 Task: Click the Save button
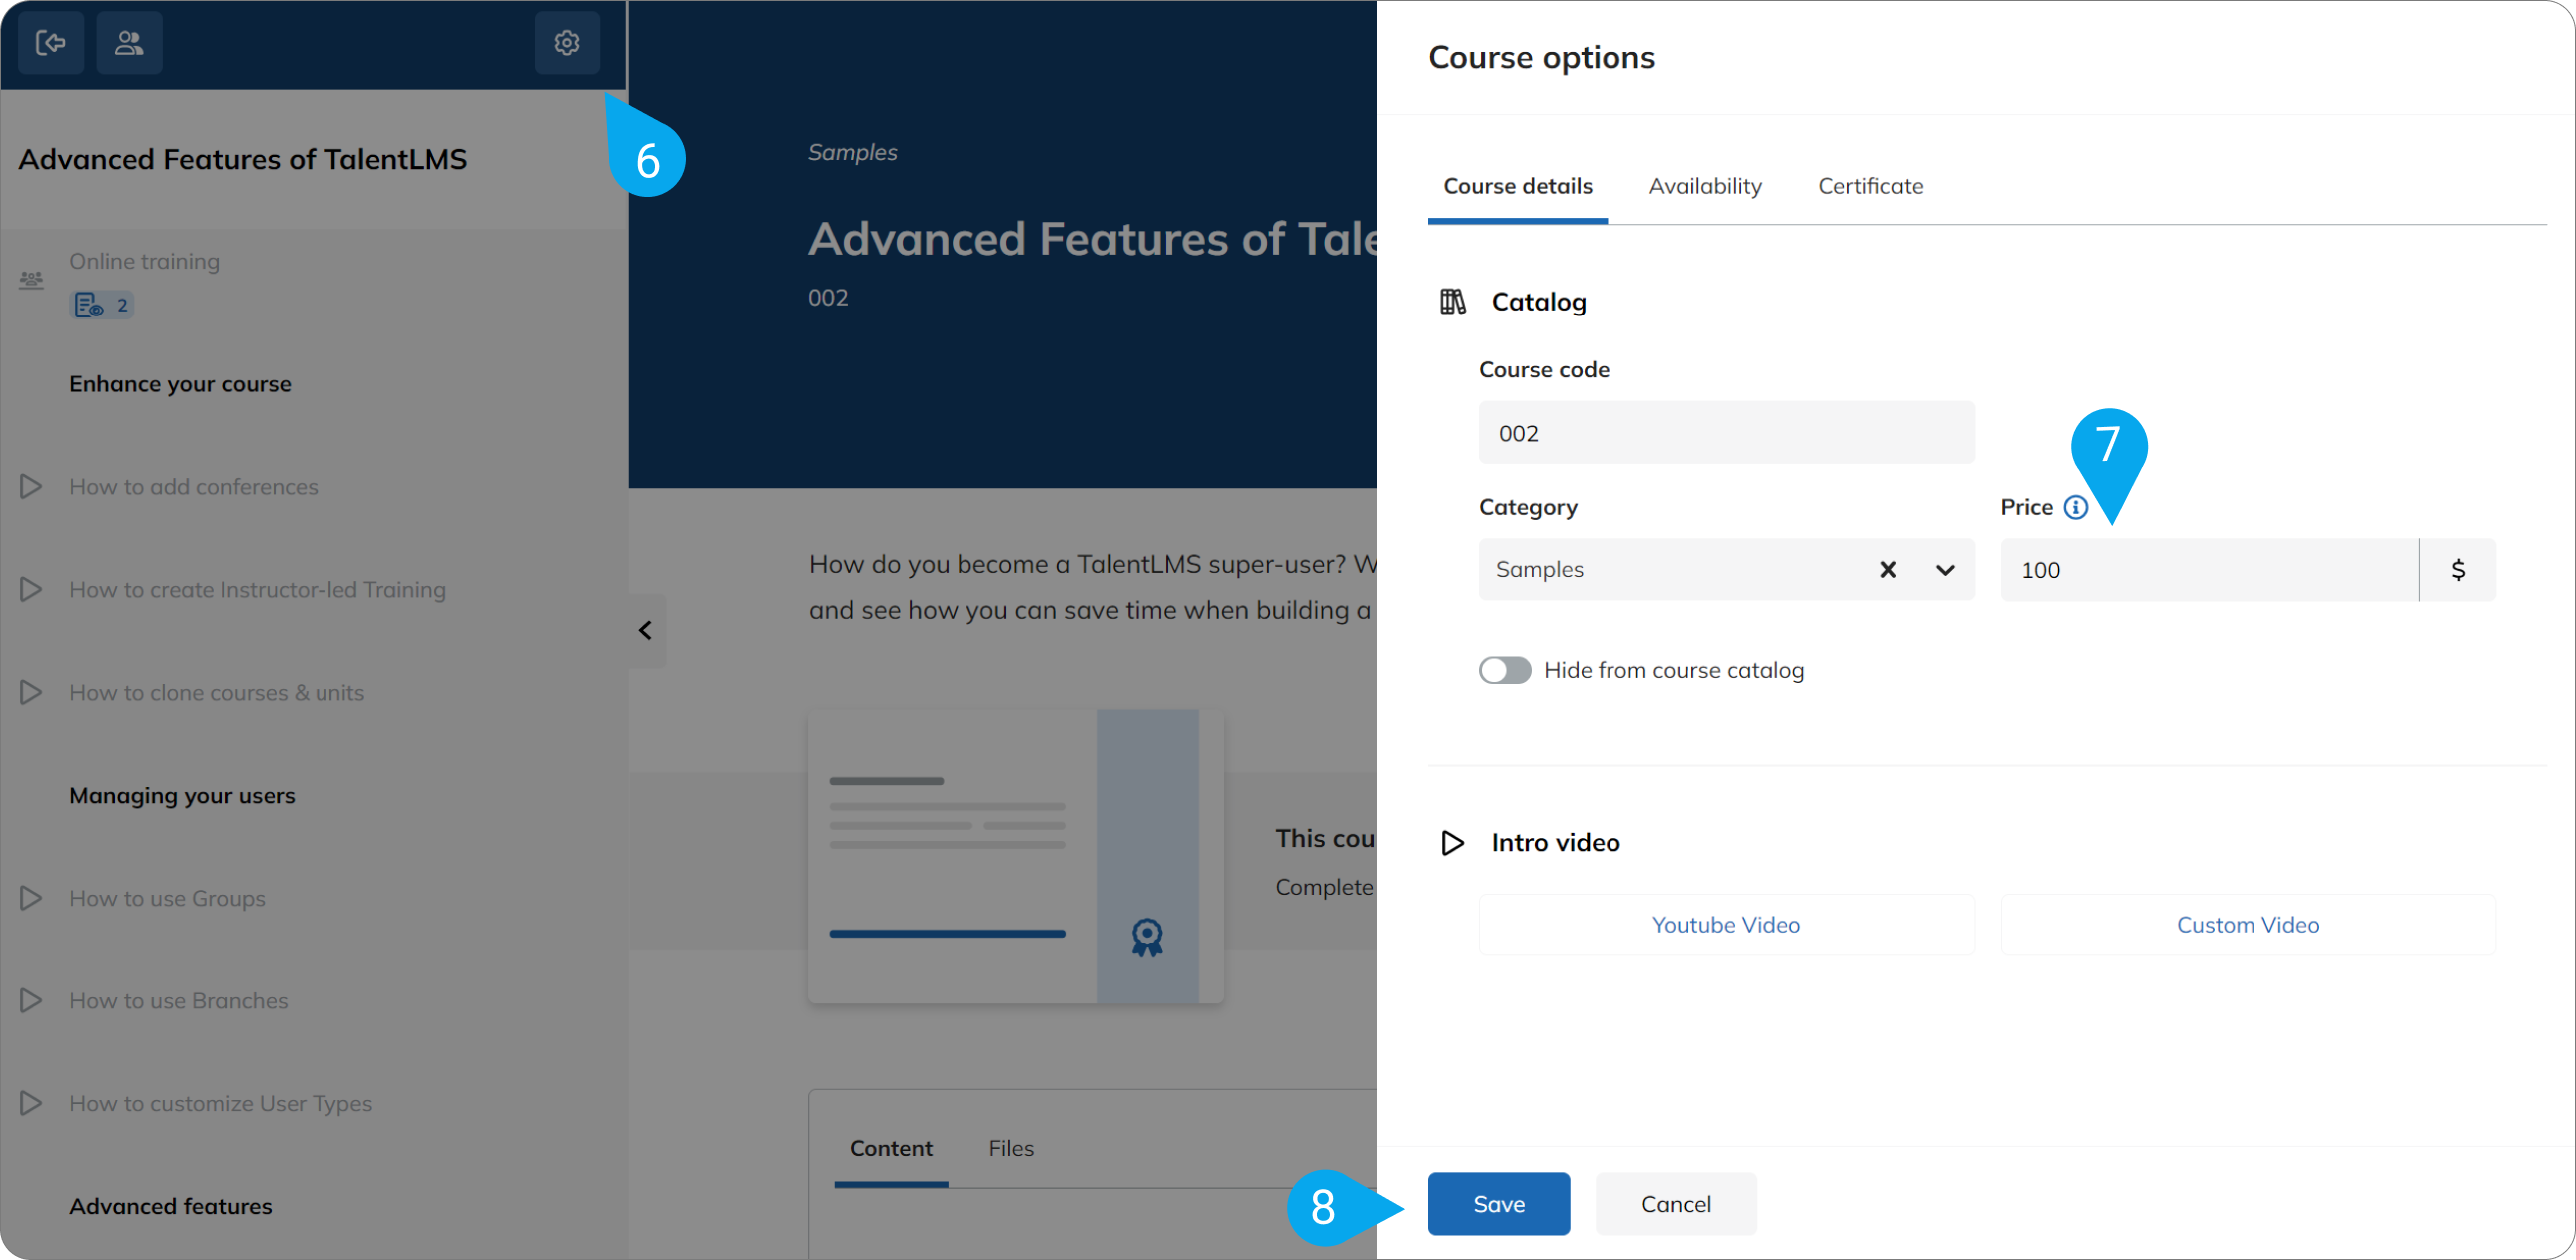click(1498, 1204)
